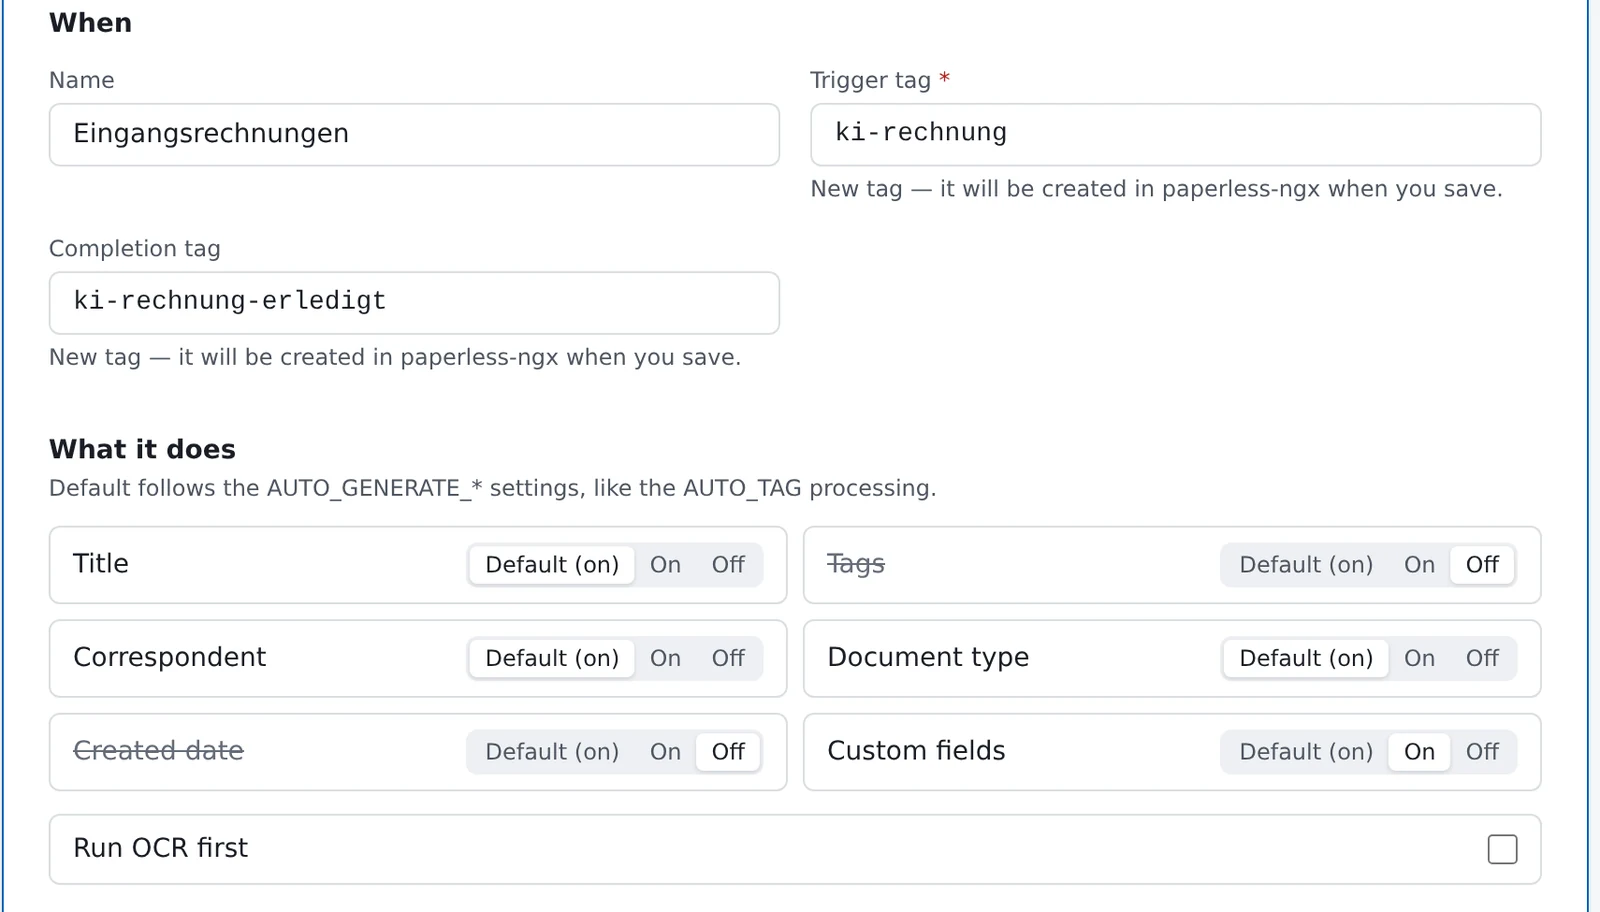1600x912 pixels.
Task: Click the 'Correspondent' row label
Action: click(x=170, y=658)
